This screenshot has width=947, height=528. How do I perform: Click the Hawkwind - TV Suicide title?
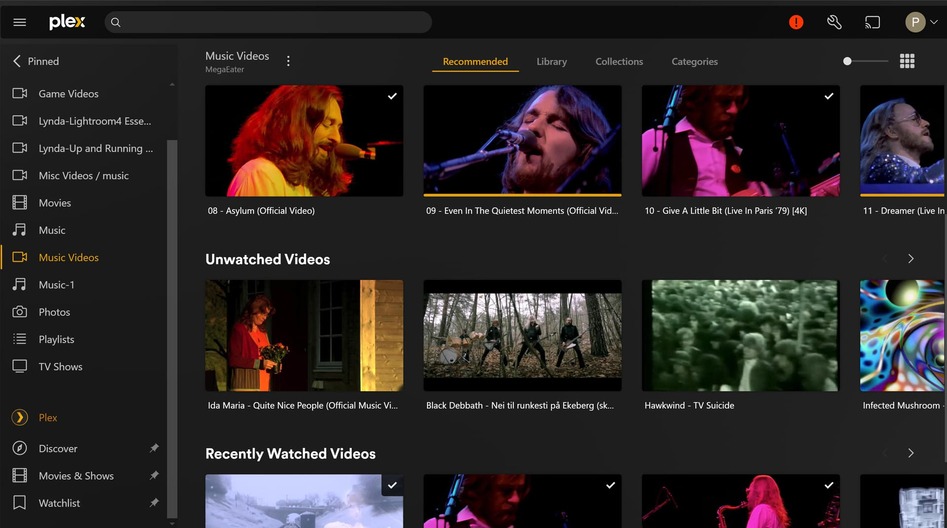click(x=689, y=405)
